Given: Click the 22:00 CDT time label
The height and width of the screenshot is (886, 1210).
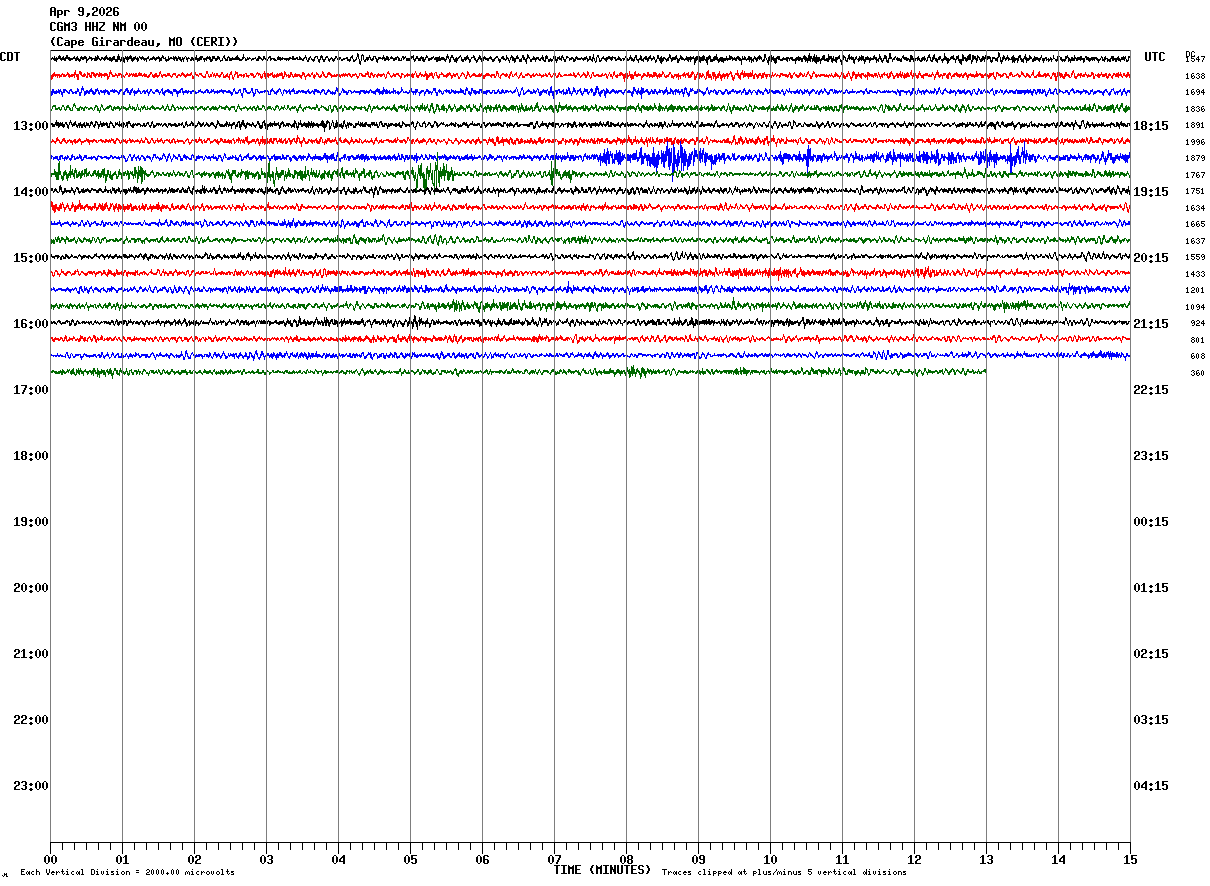Looking at the screenshot, I should (x=31, y=720).
